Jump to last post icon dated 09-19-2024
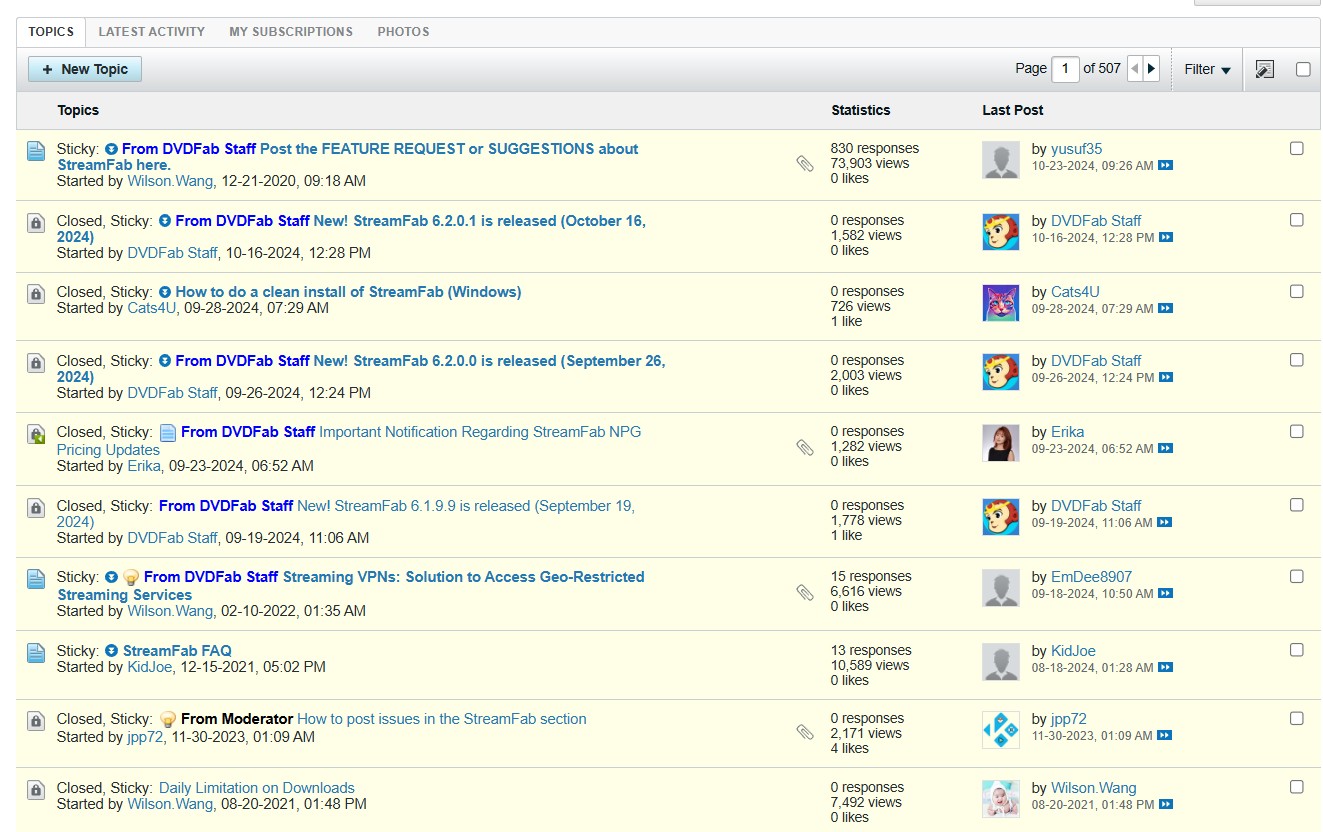 [x=1166, y=522]
